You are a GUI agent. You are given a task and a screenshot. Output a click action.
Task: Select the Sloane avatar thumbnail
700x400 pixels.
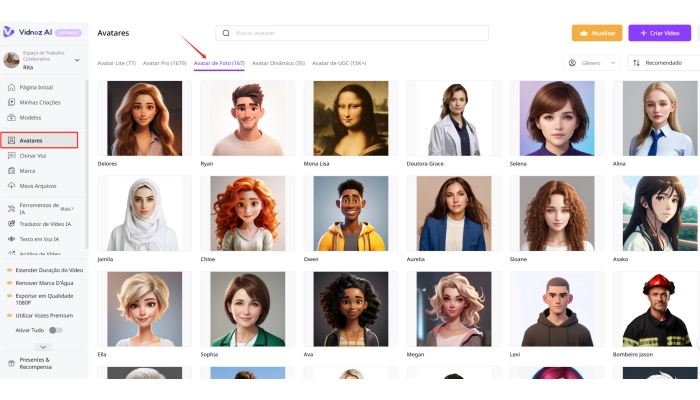click(557, 213)
